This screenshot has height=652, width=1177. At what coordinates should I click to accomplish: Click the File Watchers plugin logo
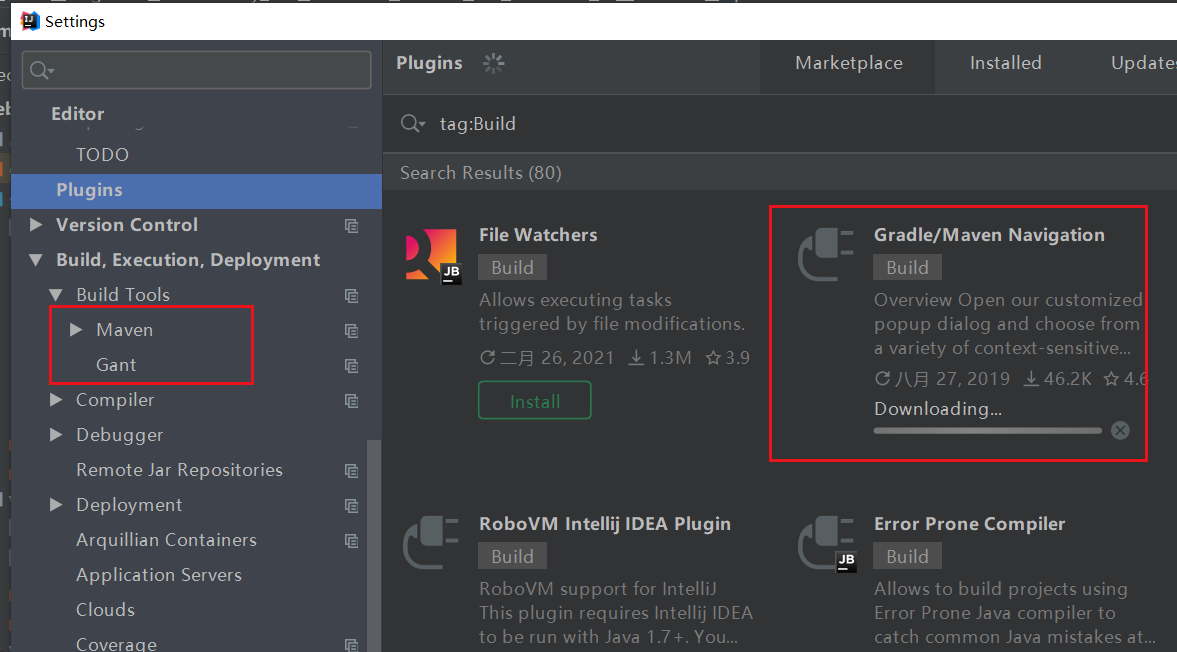pyautogui.click(x=432, y=256)
